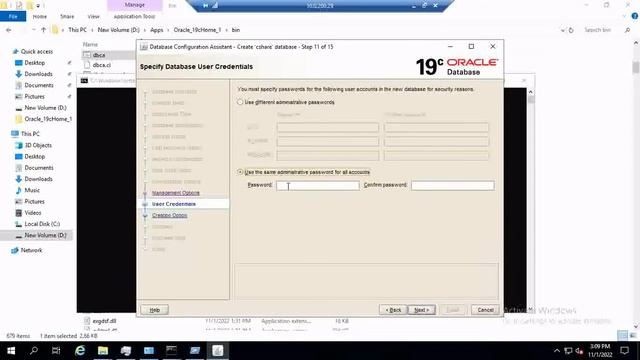The image size is (640, 360).
Task: Open Quick access in navigation pane
Action: coord(37,51)
